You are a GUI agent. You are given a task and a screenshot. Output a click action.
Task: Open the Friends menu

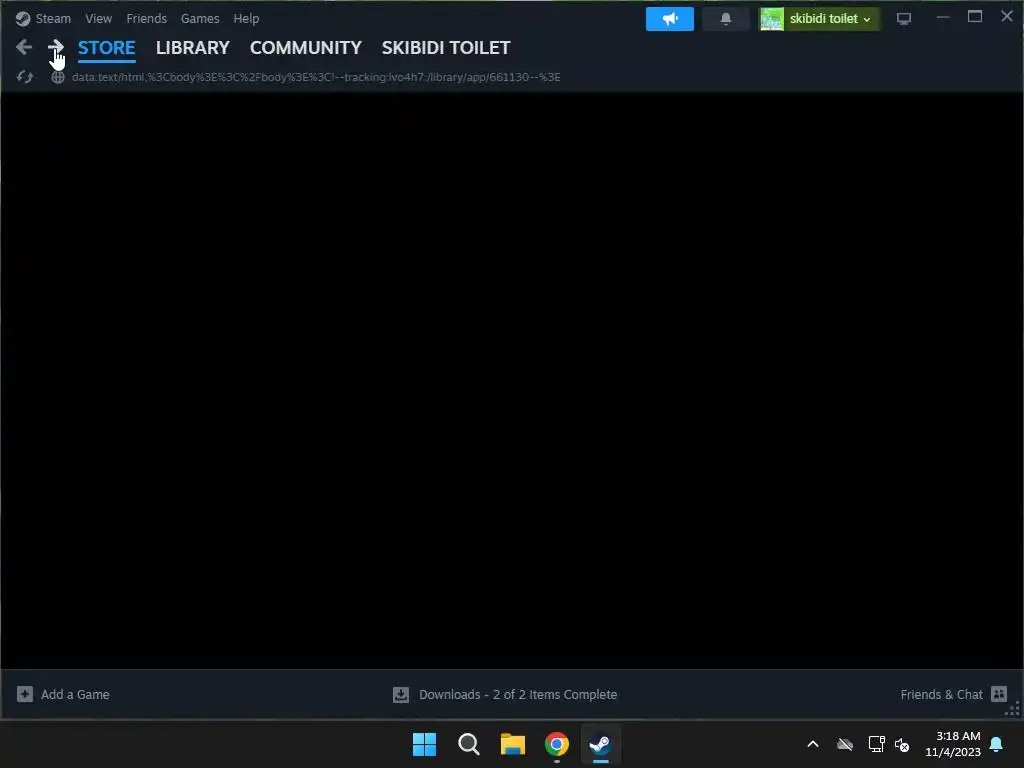tap(146, 19)
